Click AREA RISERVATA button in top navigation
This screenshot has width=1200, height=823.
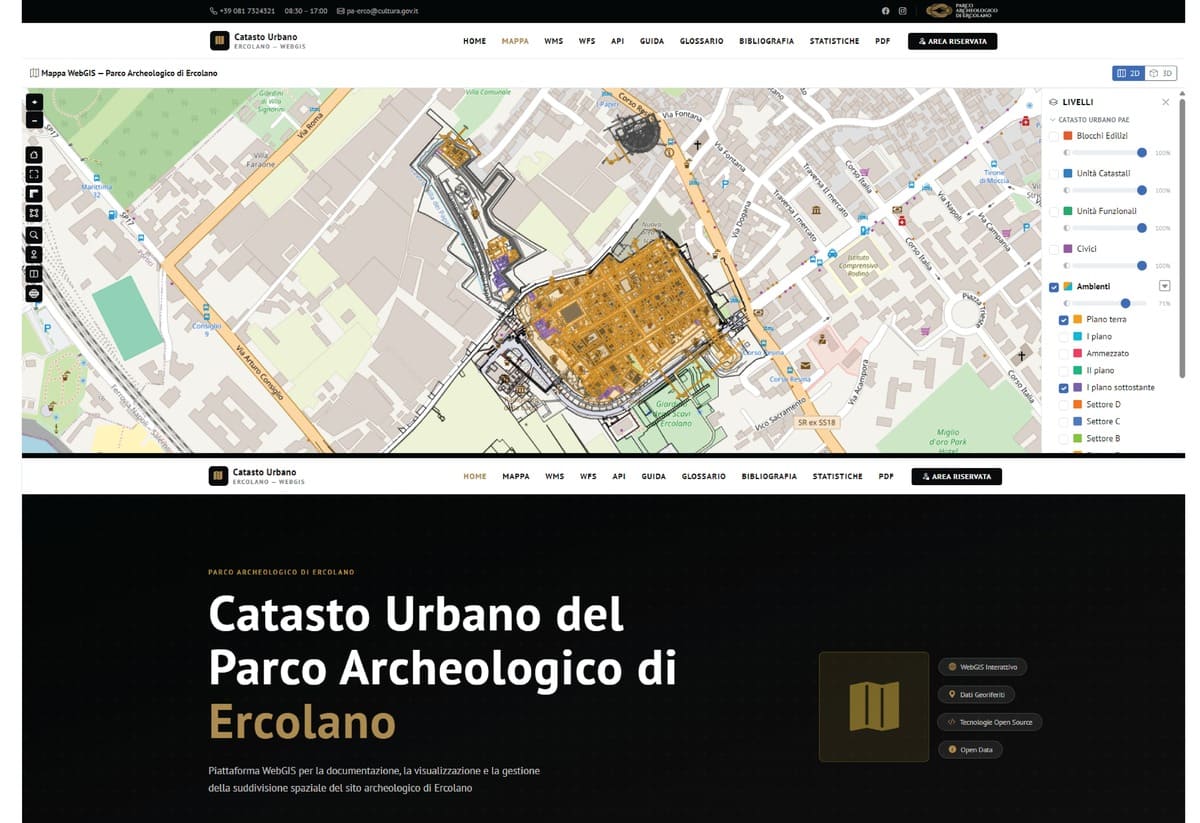click(952, 41)
